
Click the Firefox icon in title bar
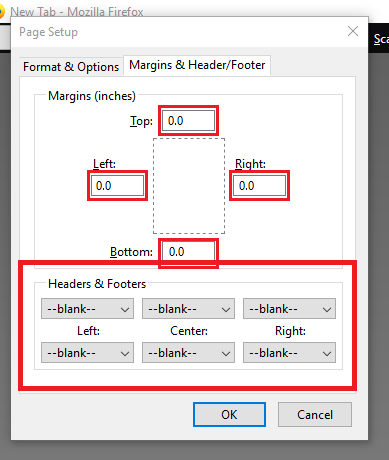coord(2,12)
